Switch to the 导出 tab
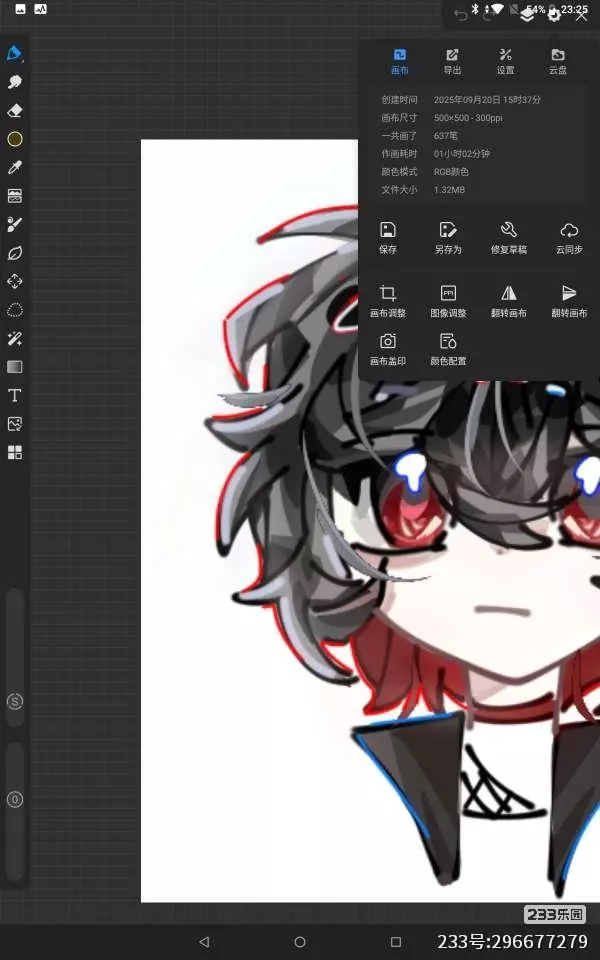Image resolution: width=600 pixels, height=960 pixels. click(452, 62)
